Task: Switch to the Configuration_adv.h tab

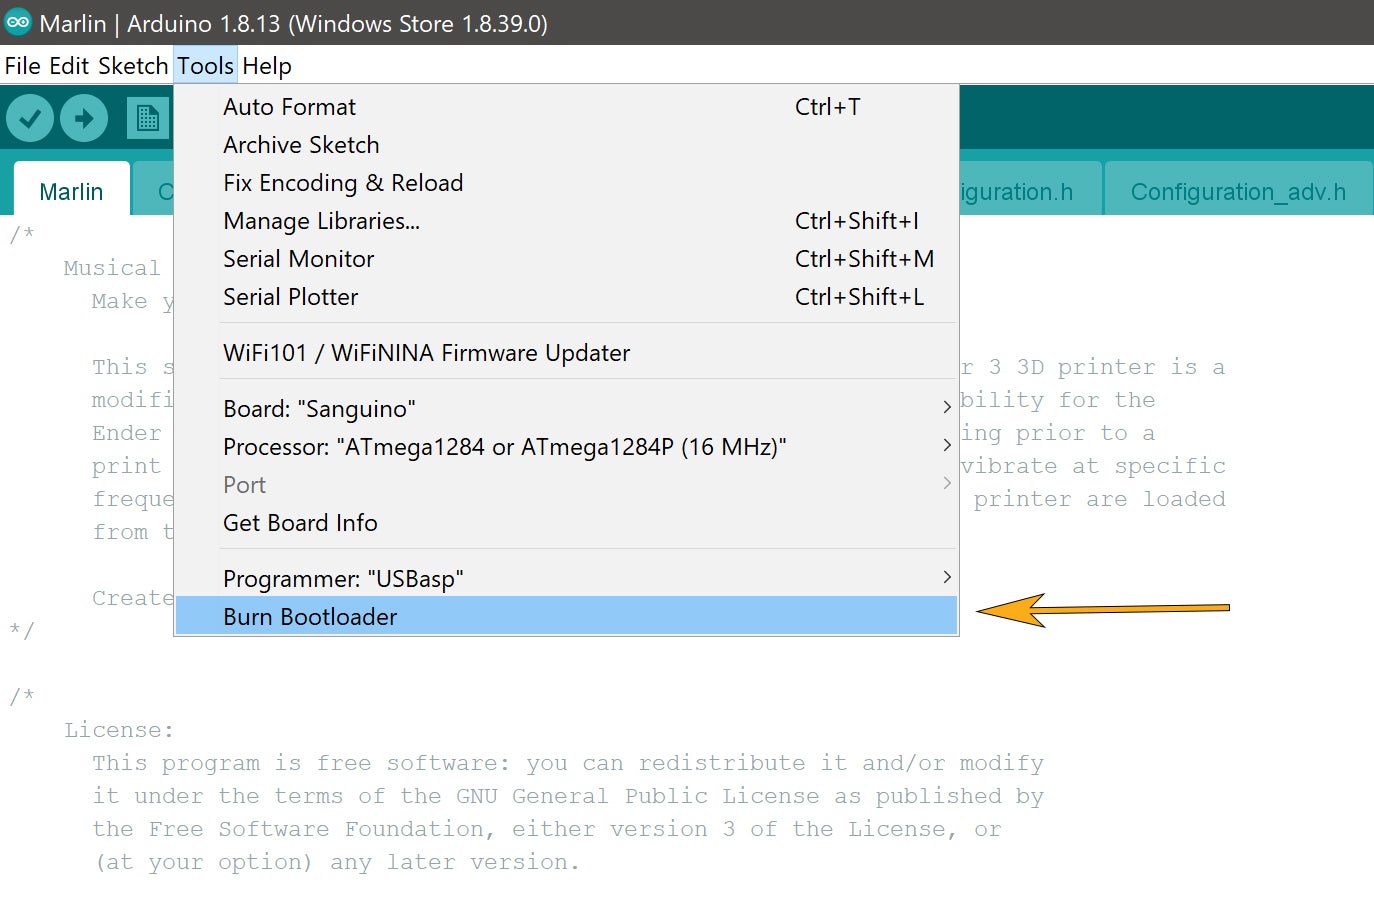Action: click(1237, 192)
